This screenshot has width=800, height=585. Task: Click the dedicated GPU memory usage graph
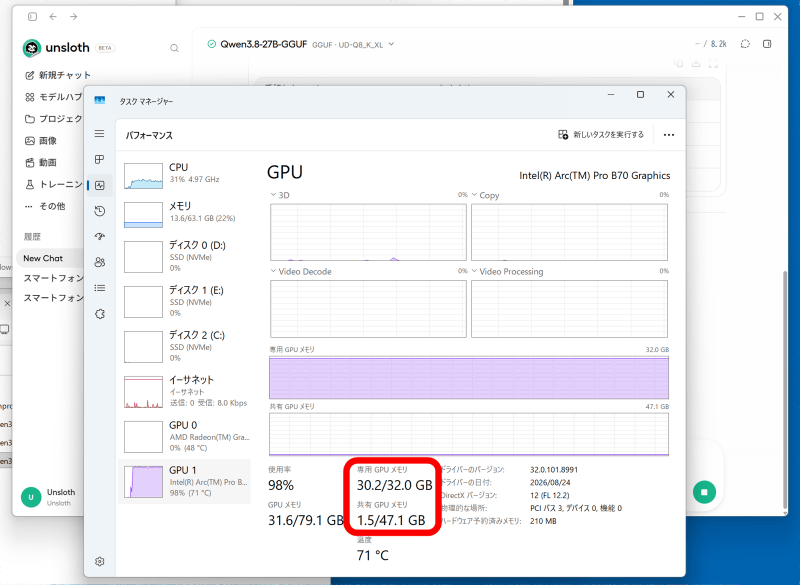click(x=469, y=378)
